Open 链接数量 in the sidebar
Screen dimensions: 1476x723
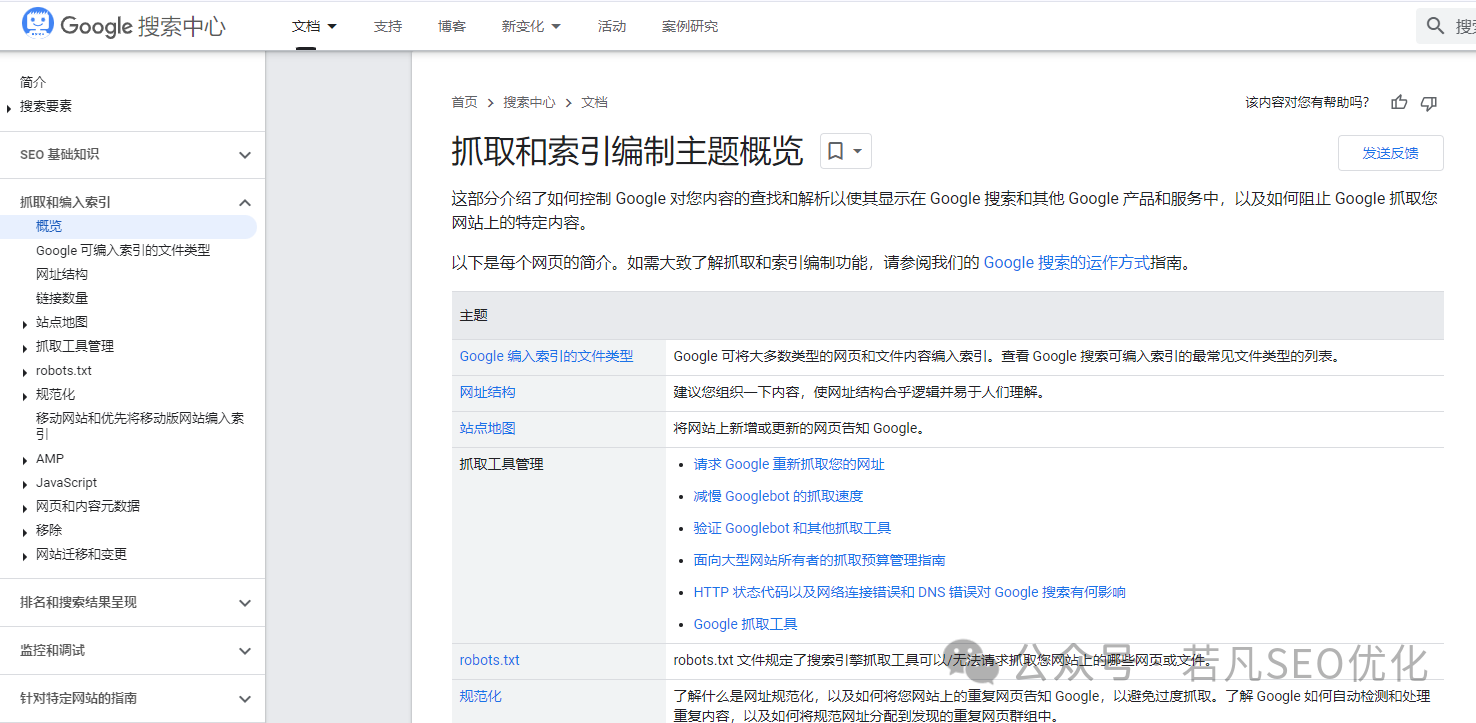point(62,298)
